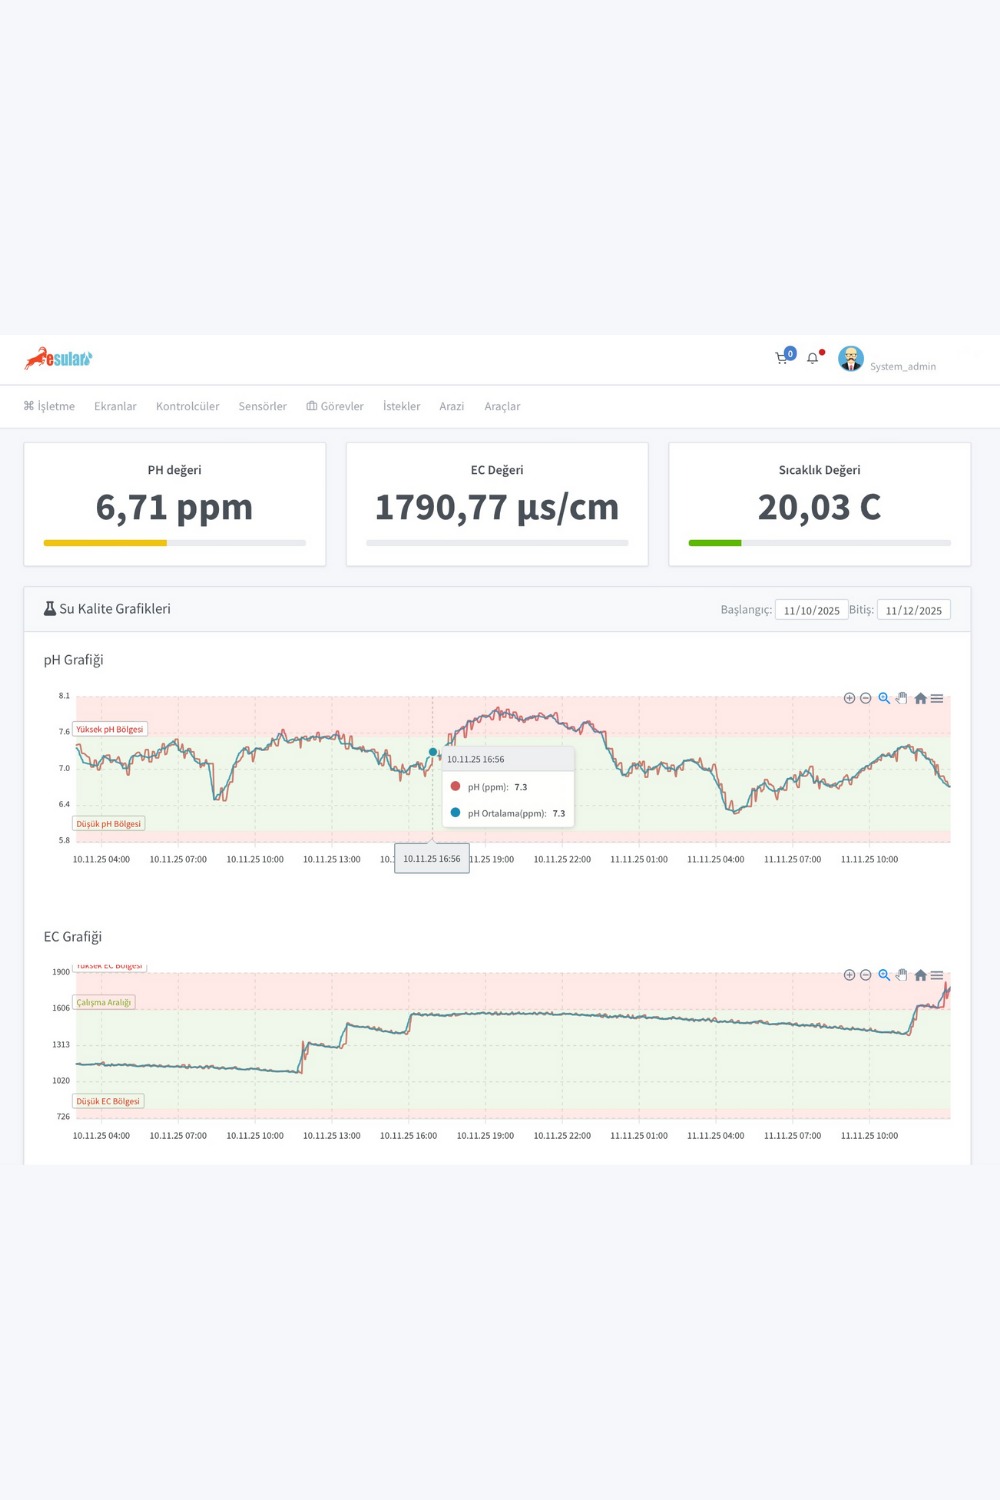Select the pan tool on the EC chart
Viewport: 1000px width, 1500px height.
point(901,975)
